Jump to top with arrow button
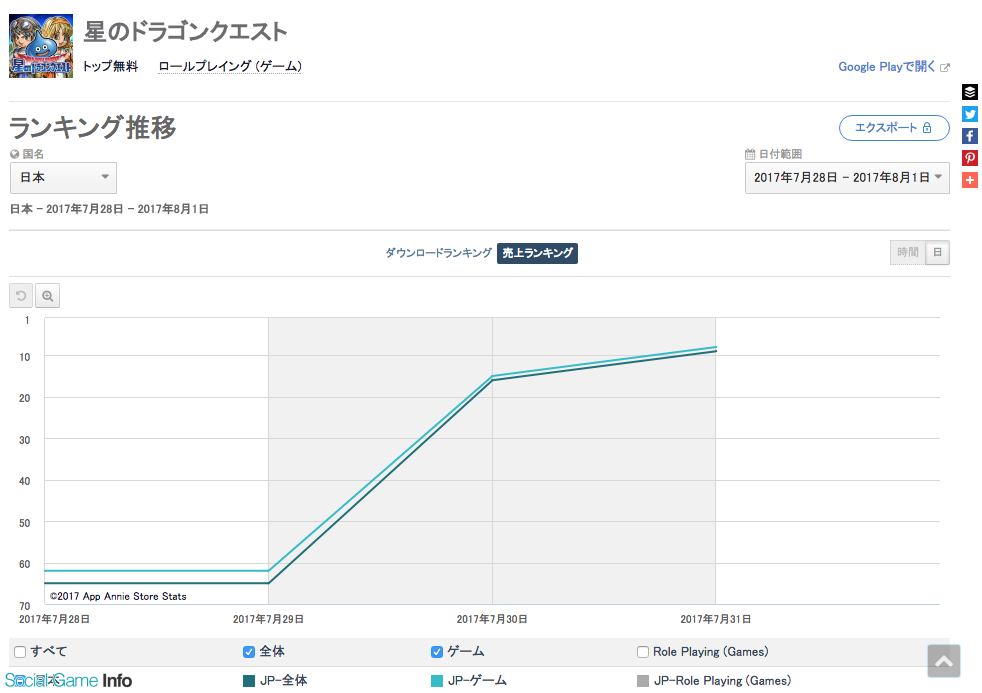Image resolution: width=982 pixels, height=693 pixels. [x=943, y=661]
